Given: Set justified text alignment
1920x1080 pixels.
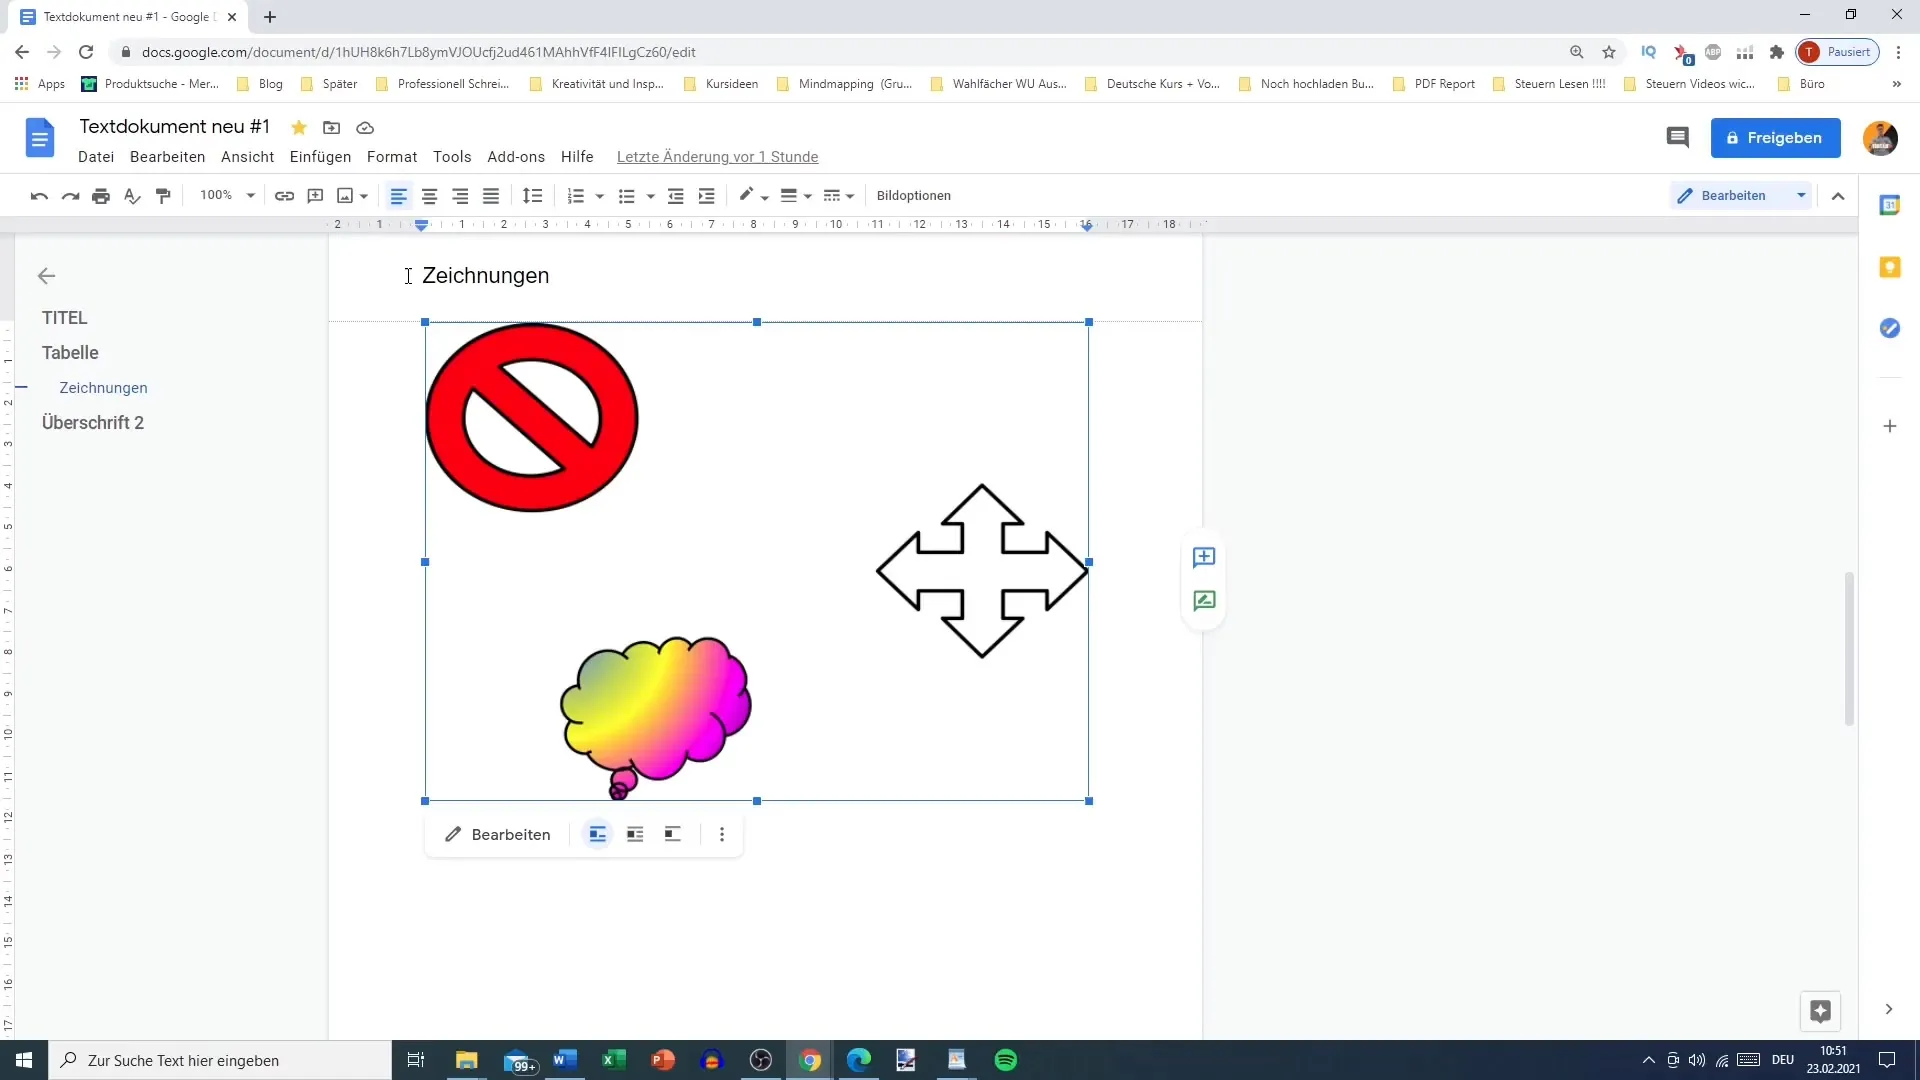Looking at the screenshot, I should pos(491,196).
